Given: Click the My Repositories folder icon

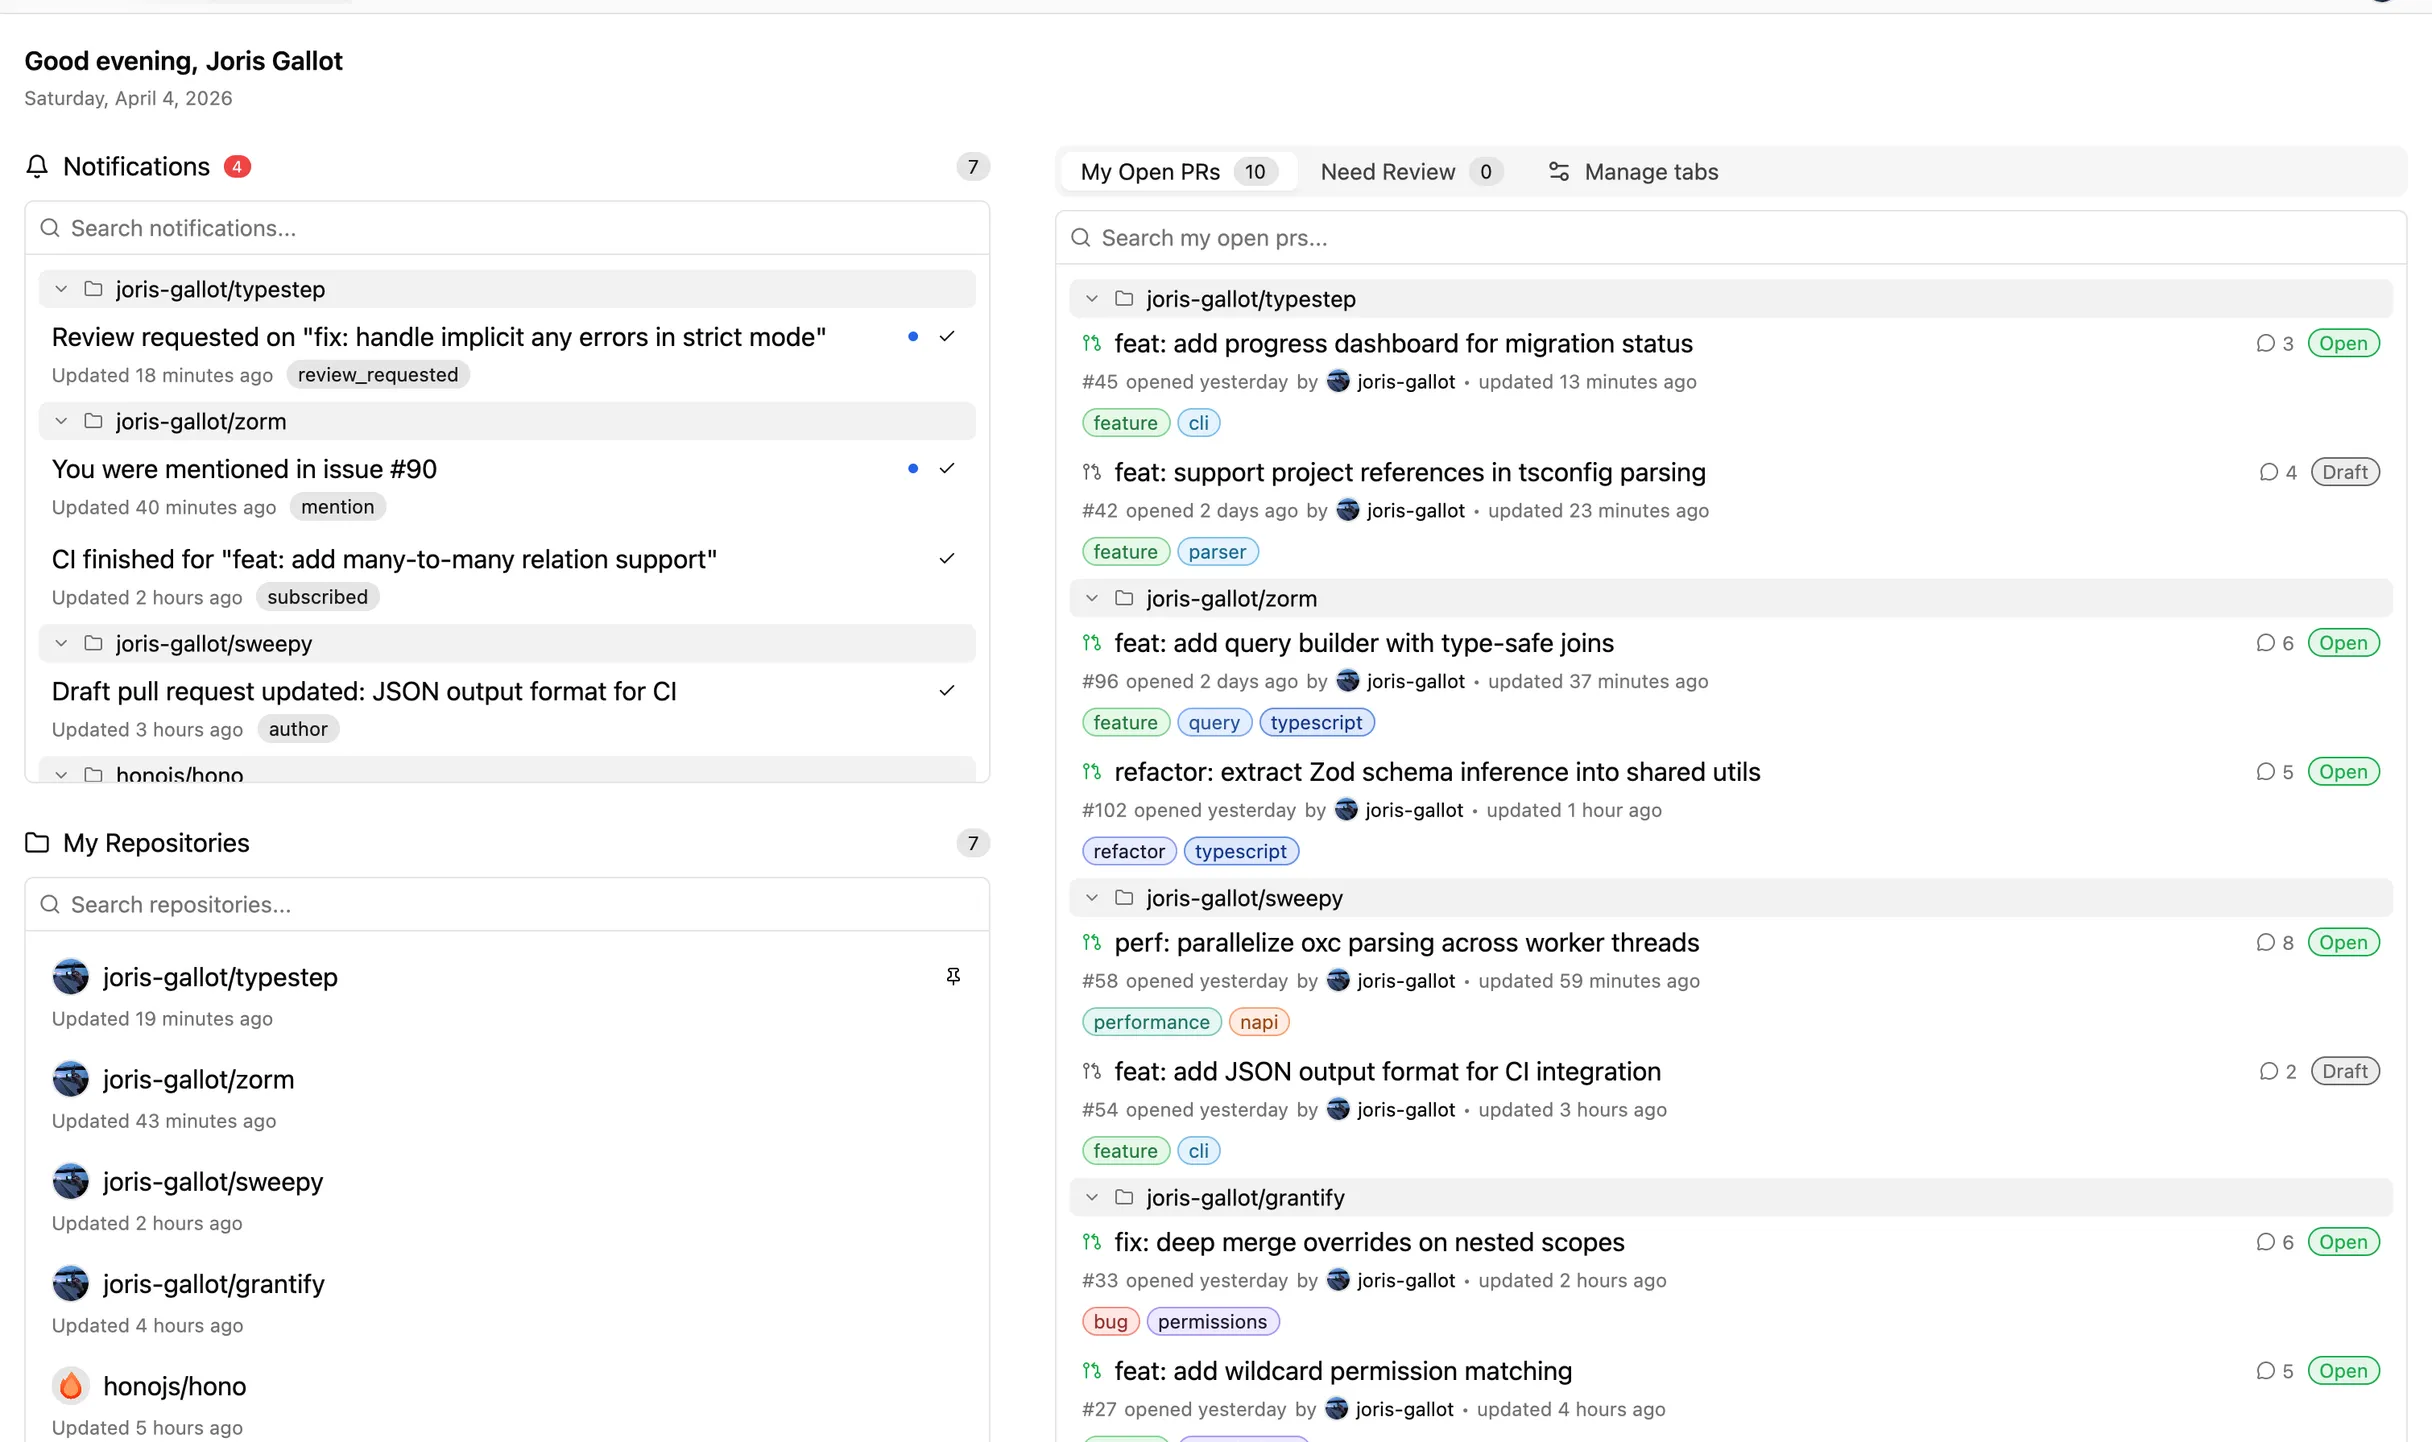Looking at the screenshot, I should point(37,843).
